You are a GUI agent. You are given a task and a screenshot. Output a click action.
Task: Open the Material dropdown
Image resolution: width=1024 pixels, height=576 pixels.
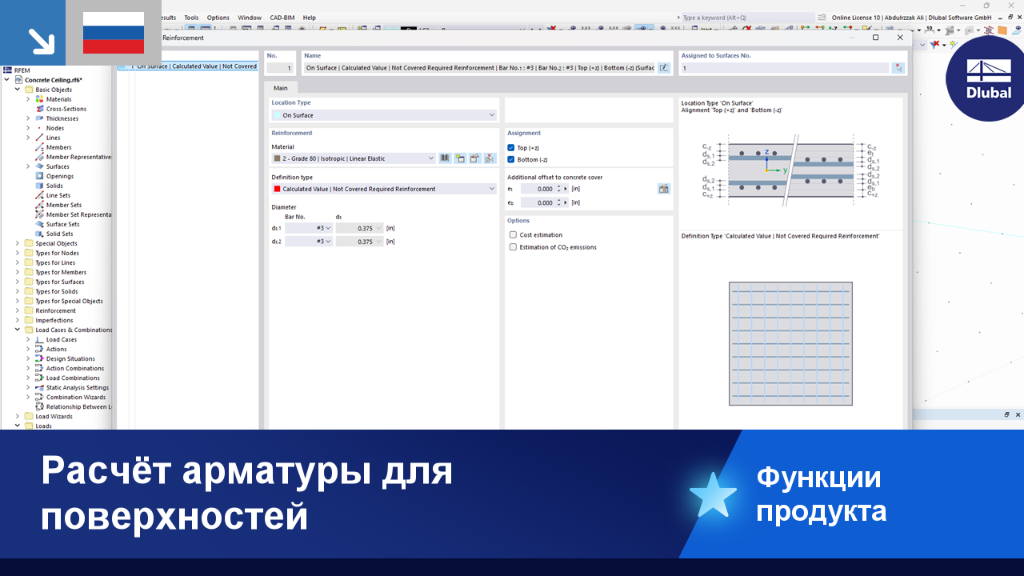353,159
